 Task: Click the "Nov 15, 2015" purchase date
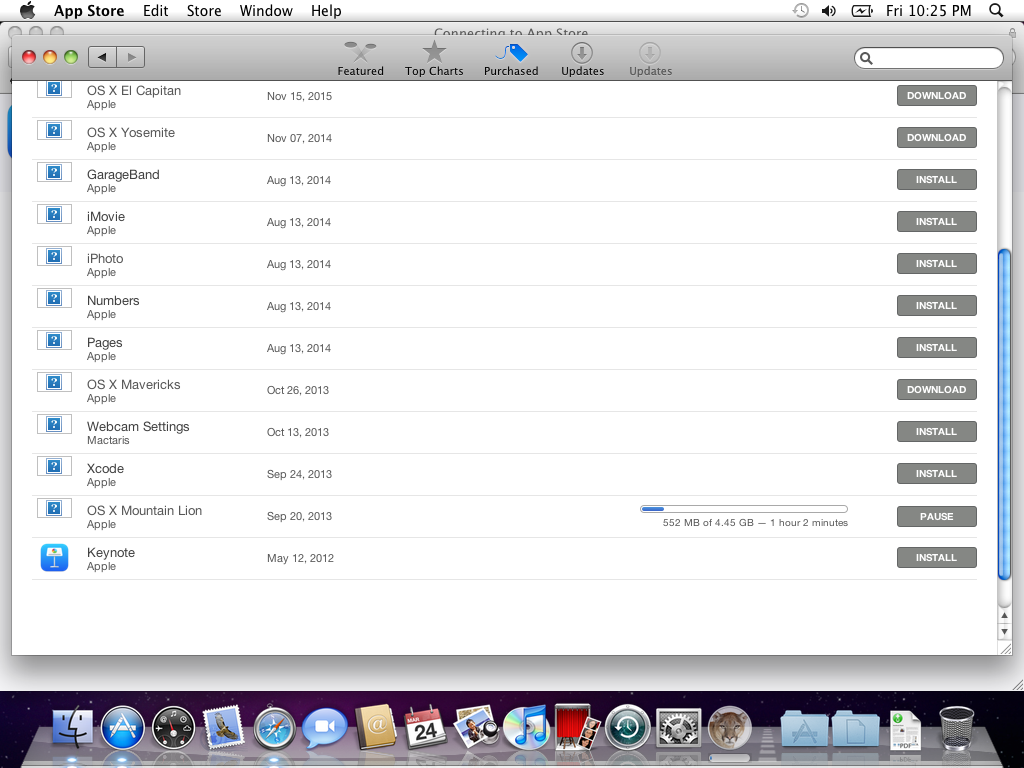[x=299, y=96]
